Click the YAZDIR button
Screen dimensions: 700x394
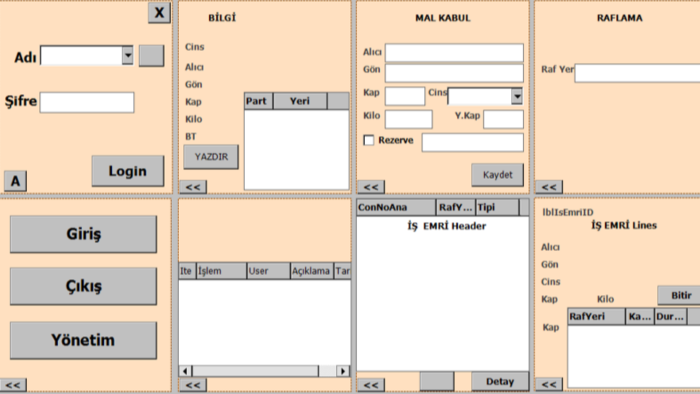(x=211, y=157)
